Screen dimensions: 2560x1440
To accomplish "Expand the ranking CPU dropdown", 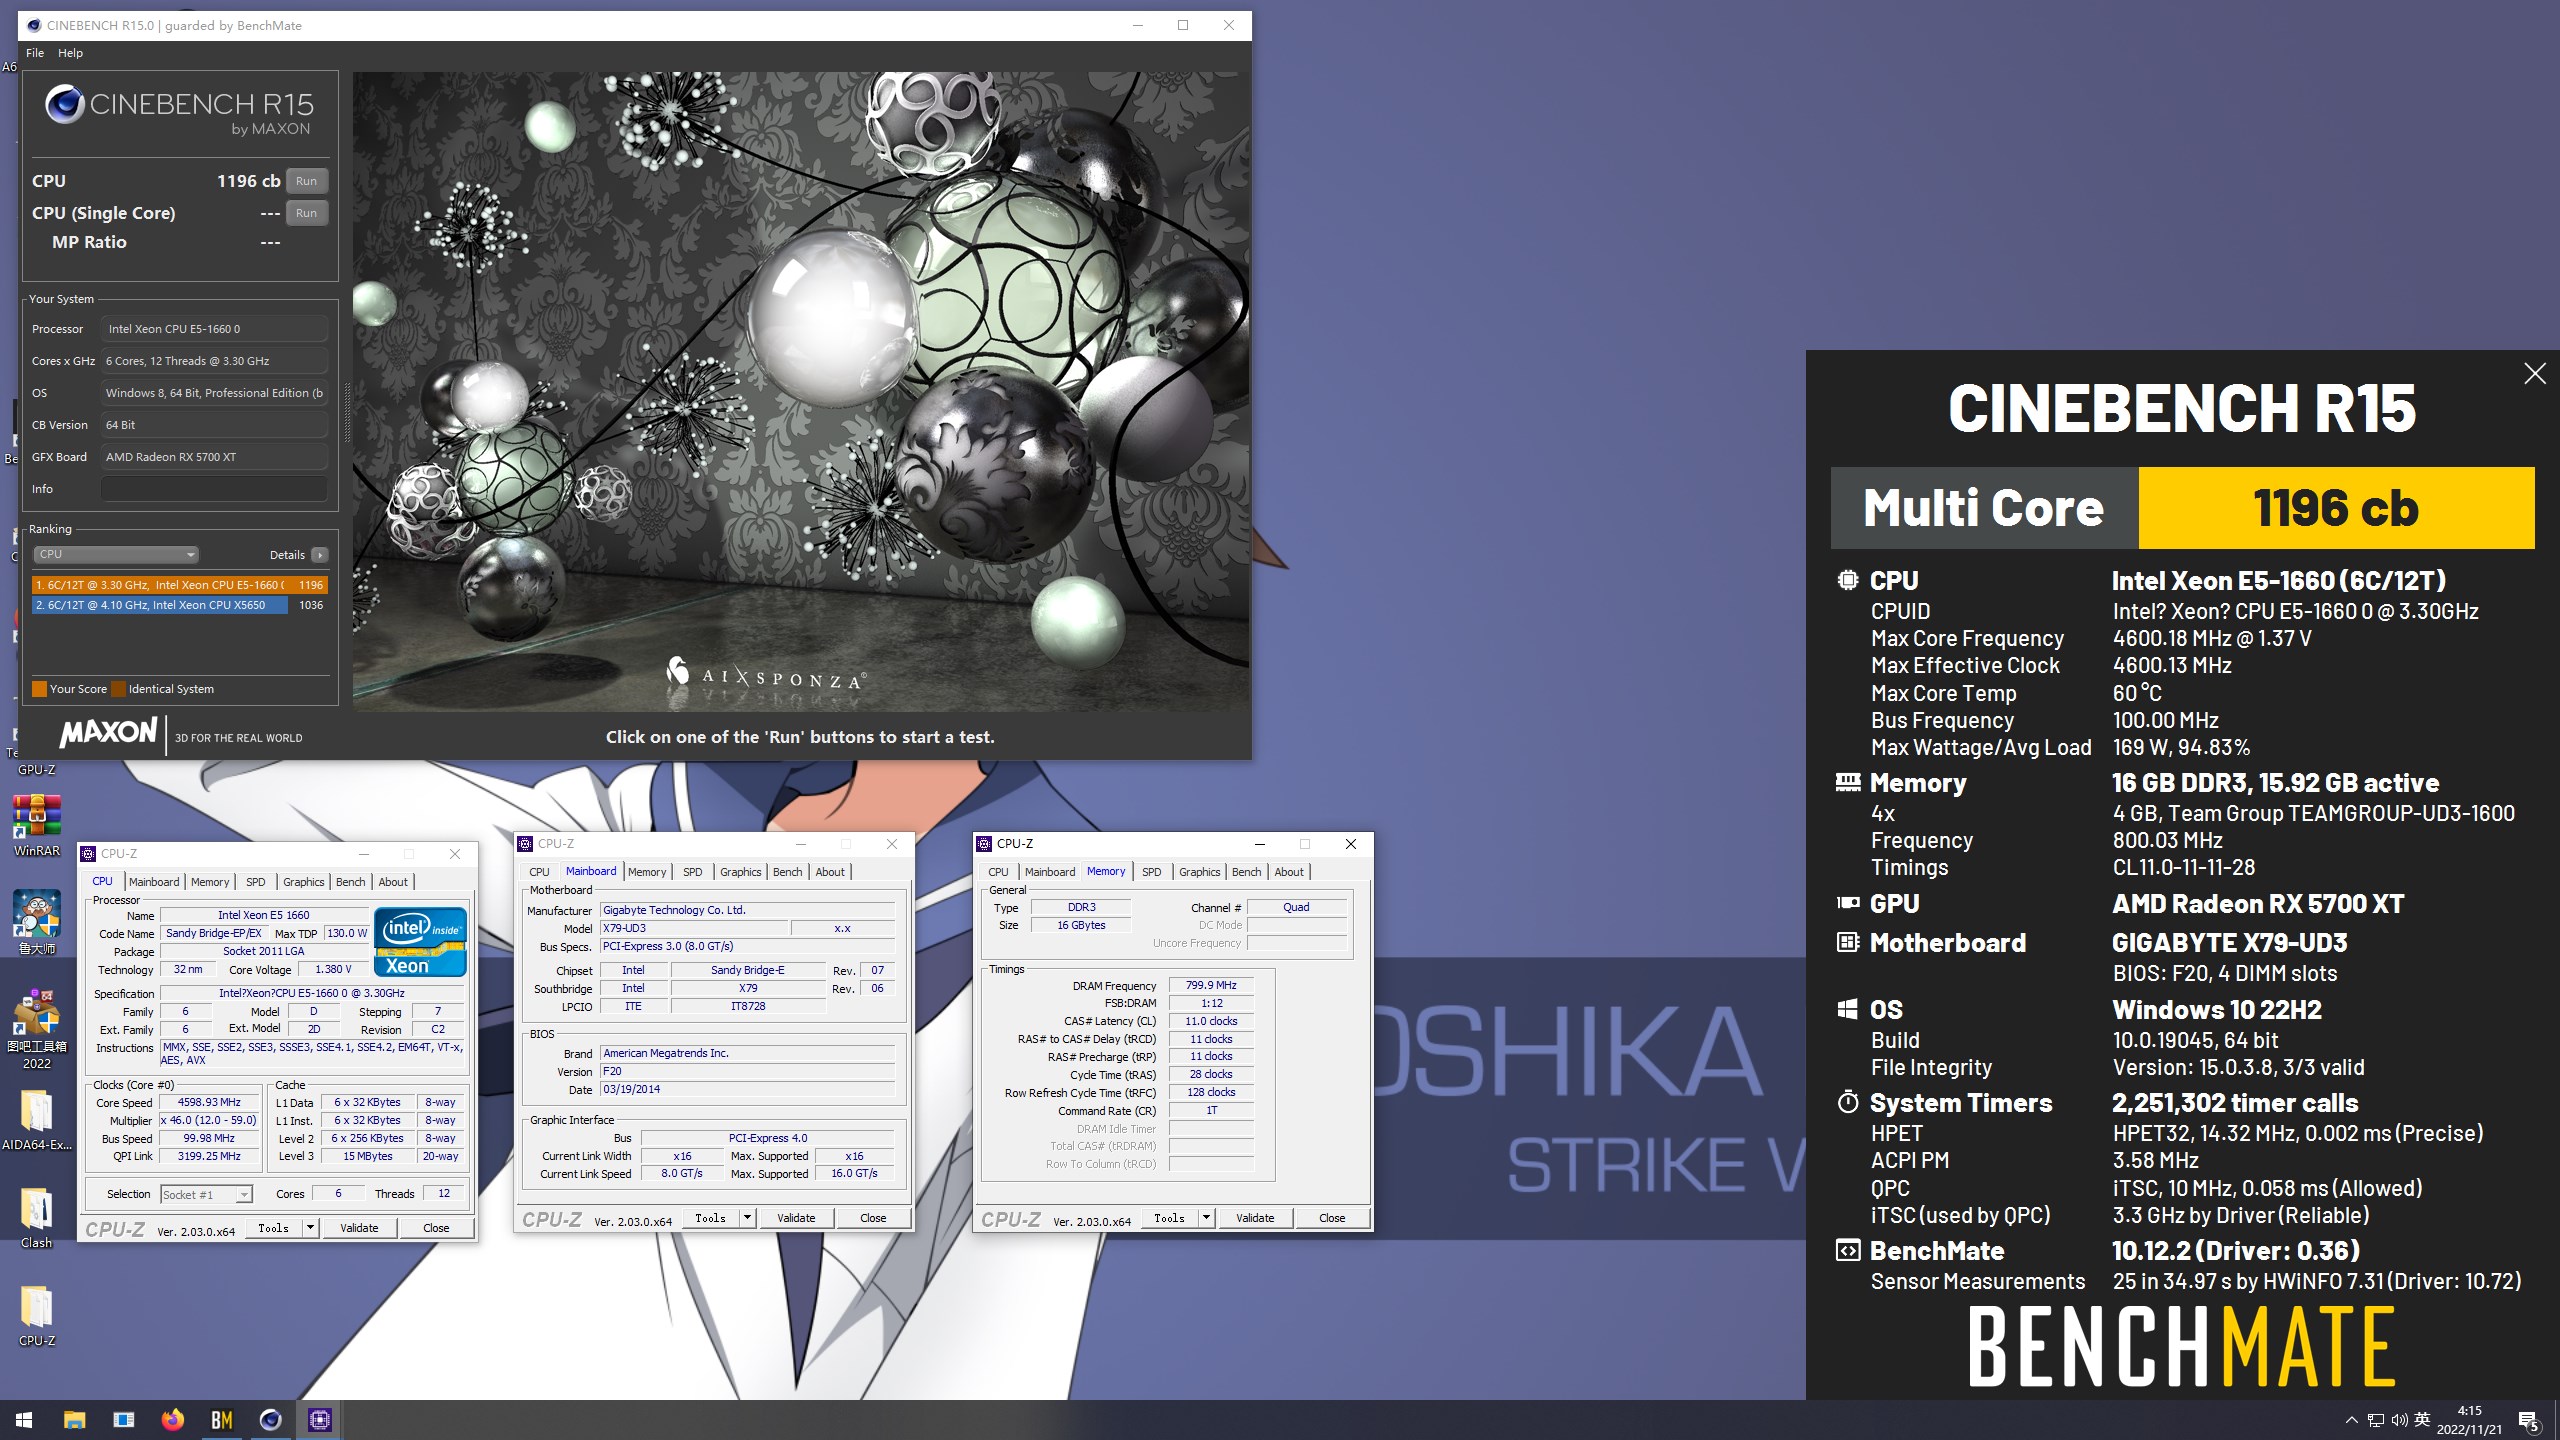I will [116, 554].
